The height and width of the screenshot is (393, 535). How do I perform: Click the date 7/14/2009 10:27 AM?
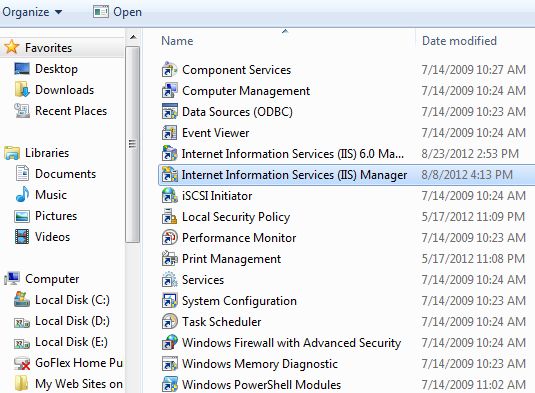pyautogui.click(x=474, y=70)
